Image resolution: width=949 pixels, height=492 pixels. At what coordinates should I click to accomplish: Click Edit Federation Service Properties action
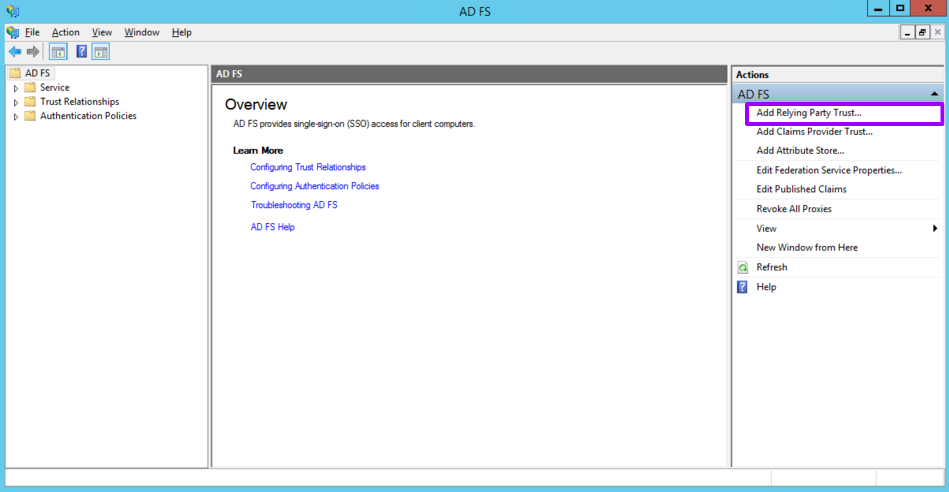pyautogui.click(x=829, y=170)
